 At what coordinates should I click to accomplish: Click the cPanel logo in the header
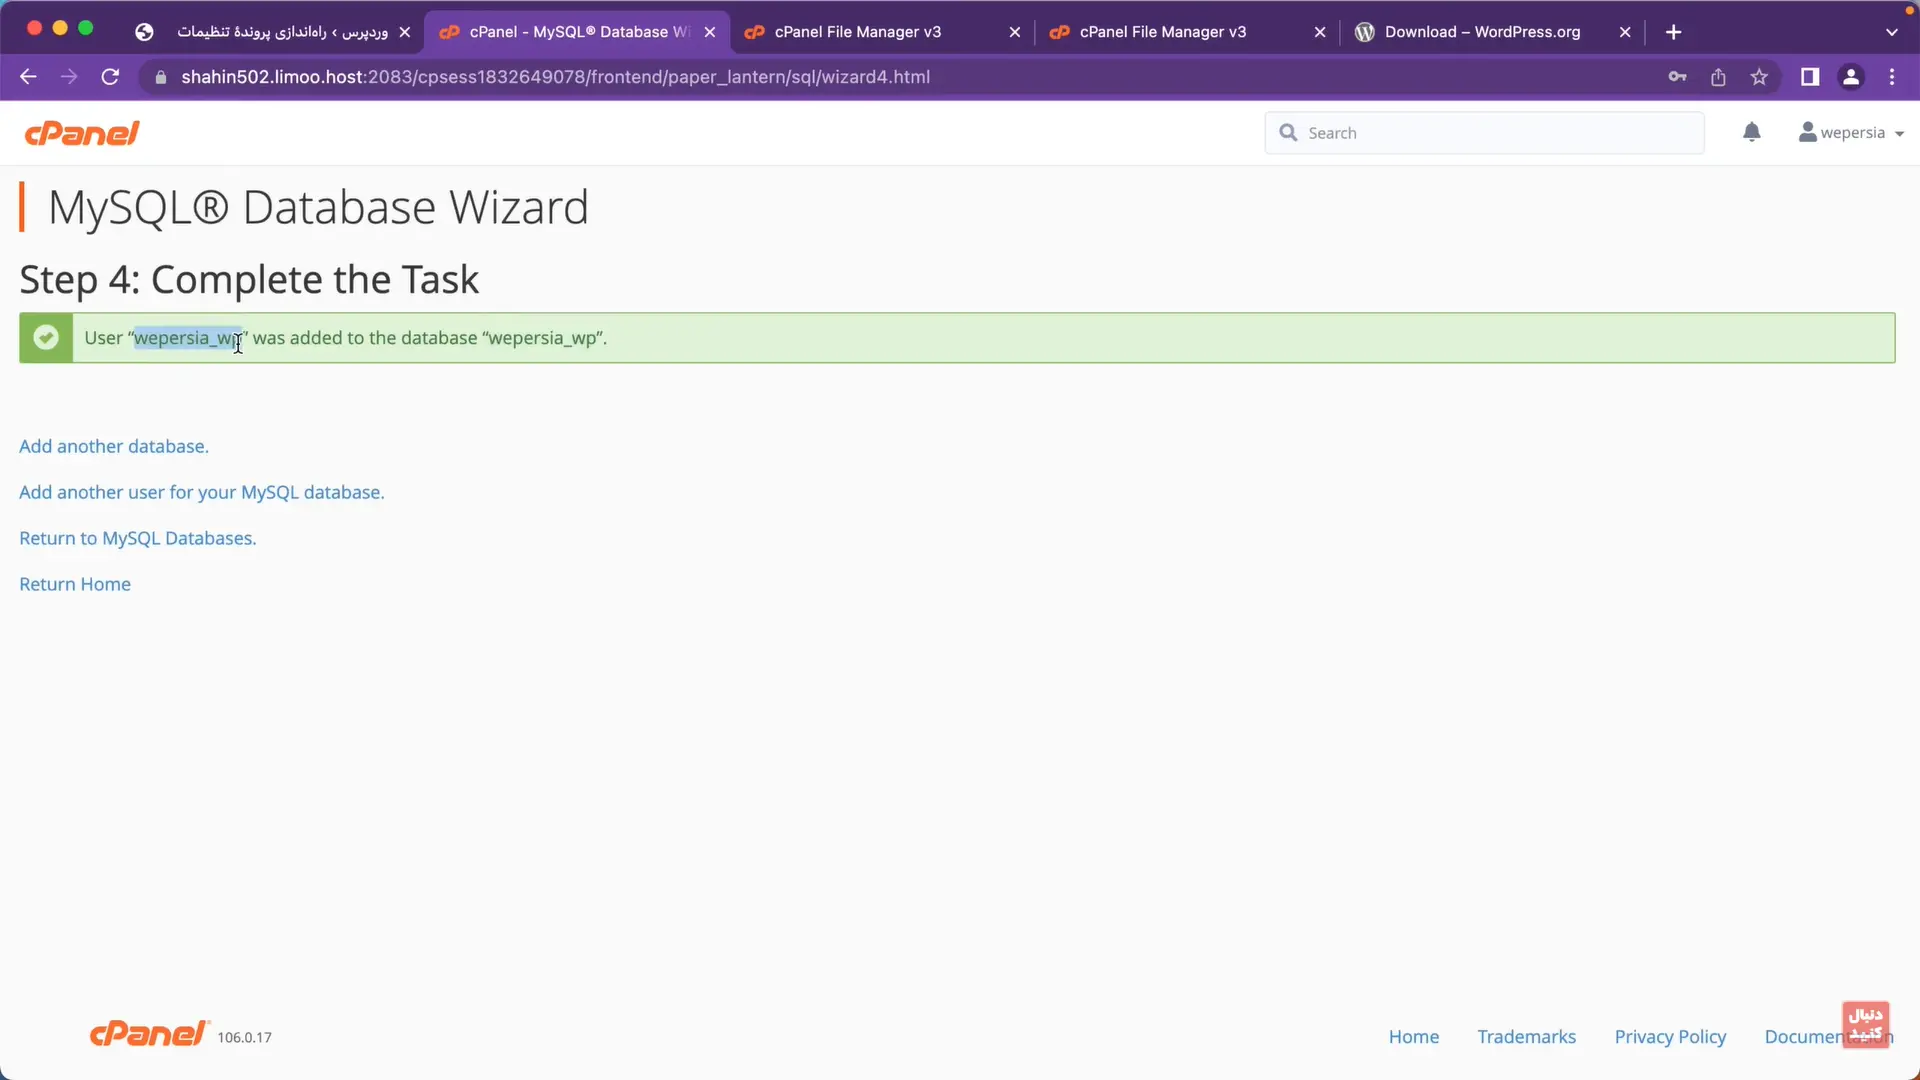(x=82, y=133)
